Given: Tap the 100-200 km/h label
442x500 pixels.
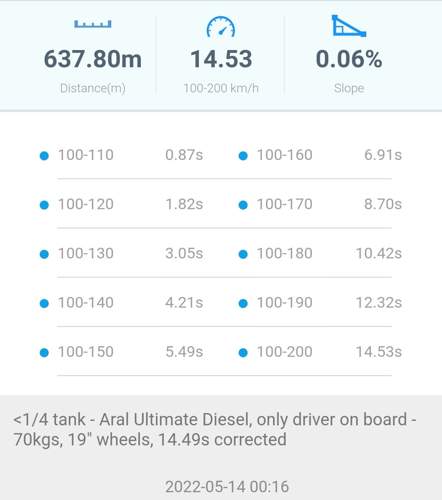Looking at the screenshot, I should 221,88.
